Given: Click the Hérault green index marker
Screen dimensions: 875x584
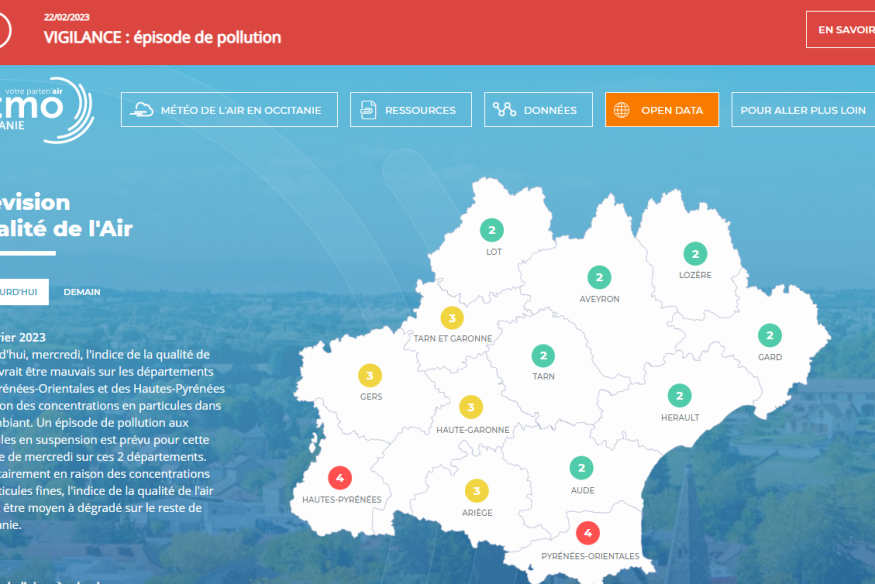Looking at the screenshot, I should (679, 396).
